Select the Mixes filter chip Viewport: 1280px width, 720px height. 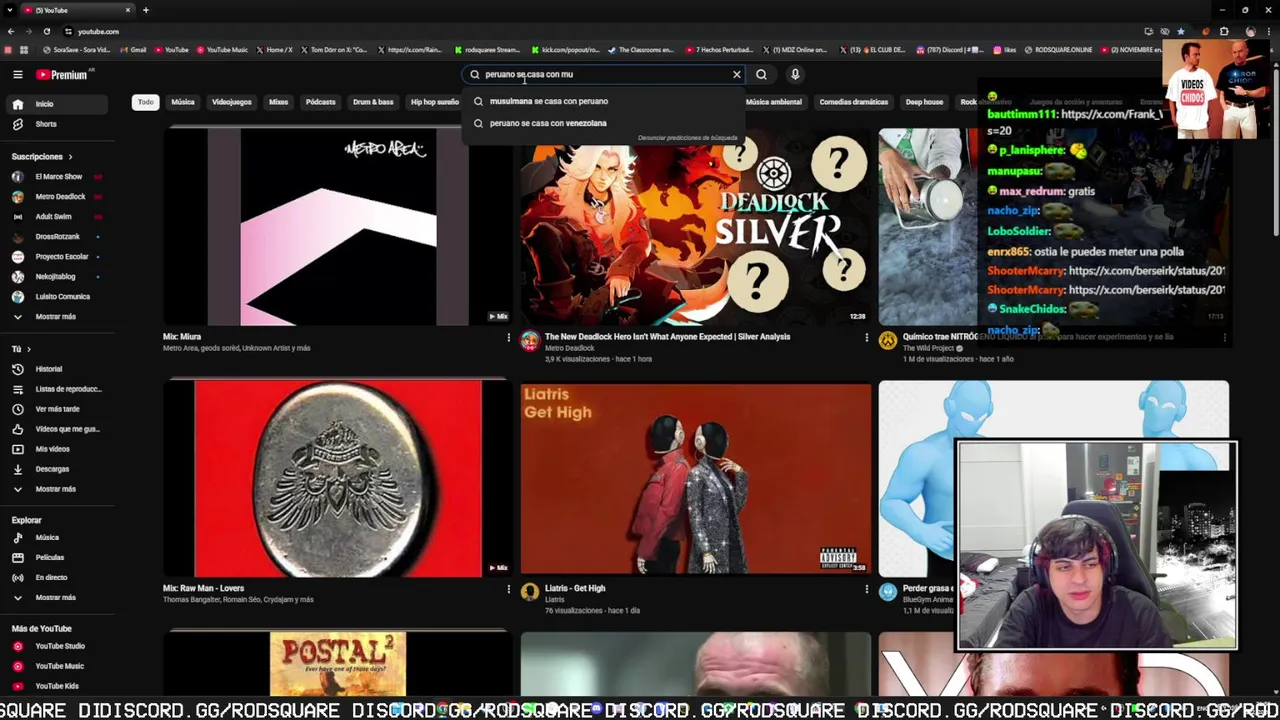[x=278, y=102]
